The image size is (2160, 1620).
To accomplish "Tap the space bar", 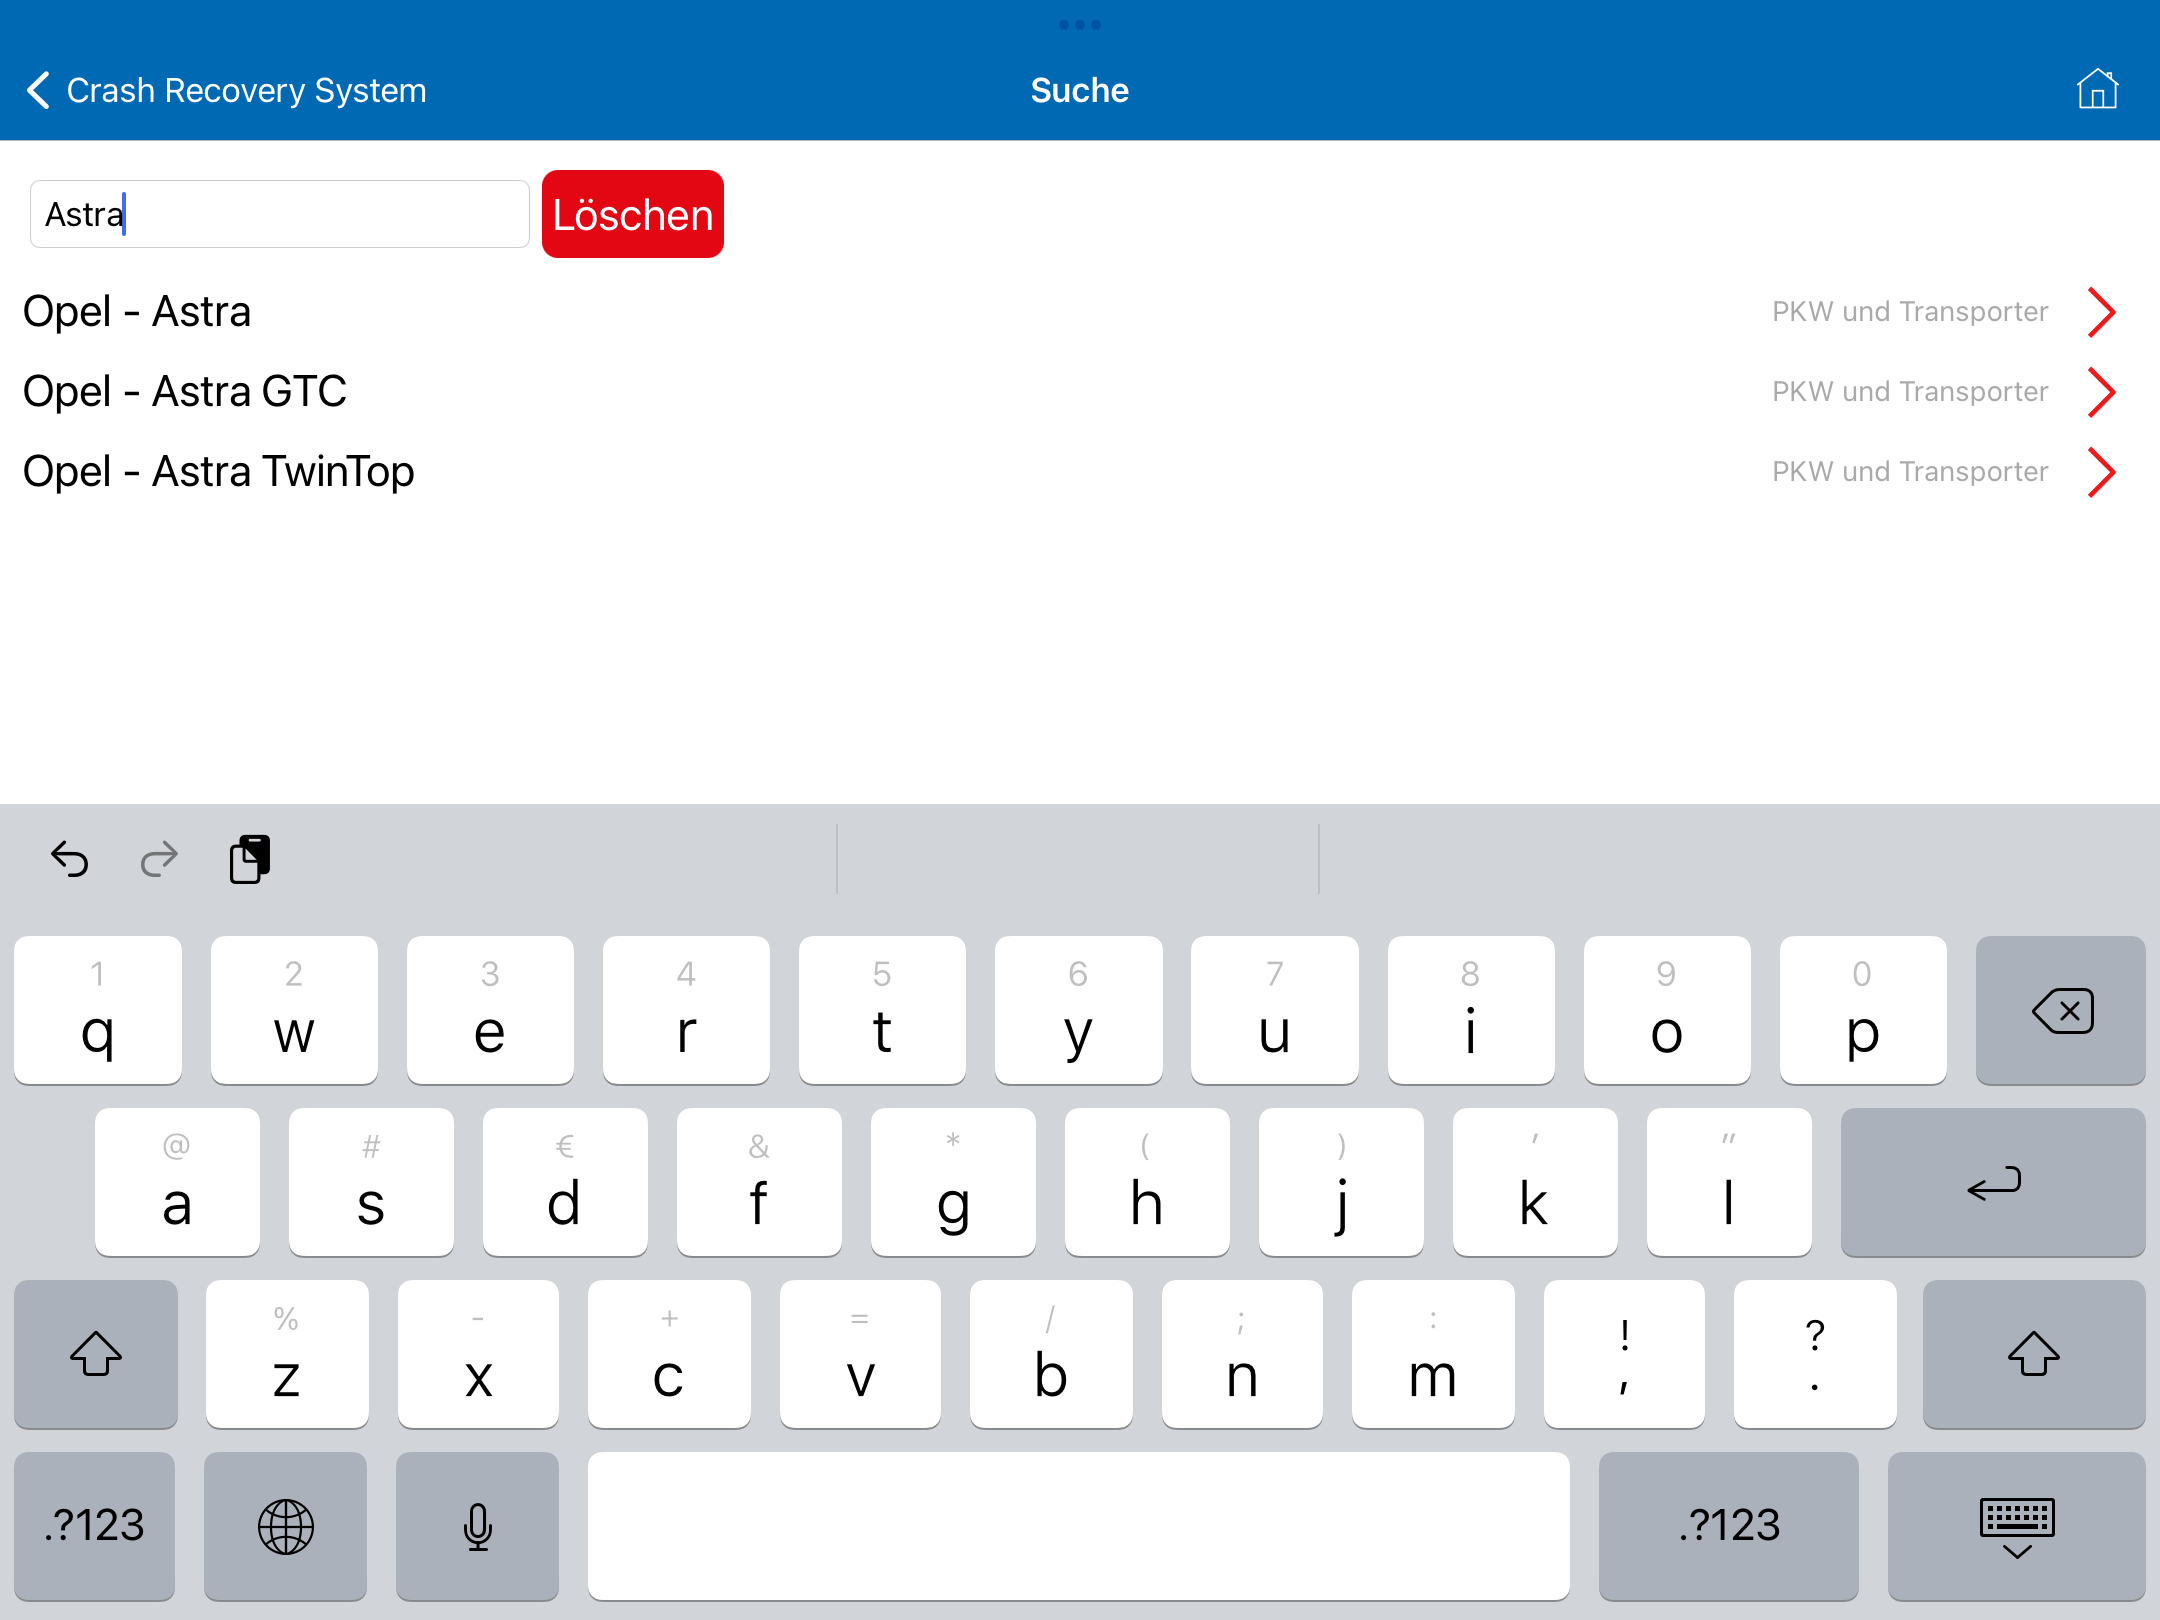I will [1079, 1526].
